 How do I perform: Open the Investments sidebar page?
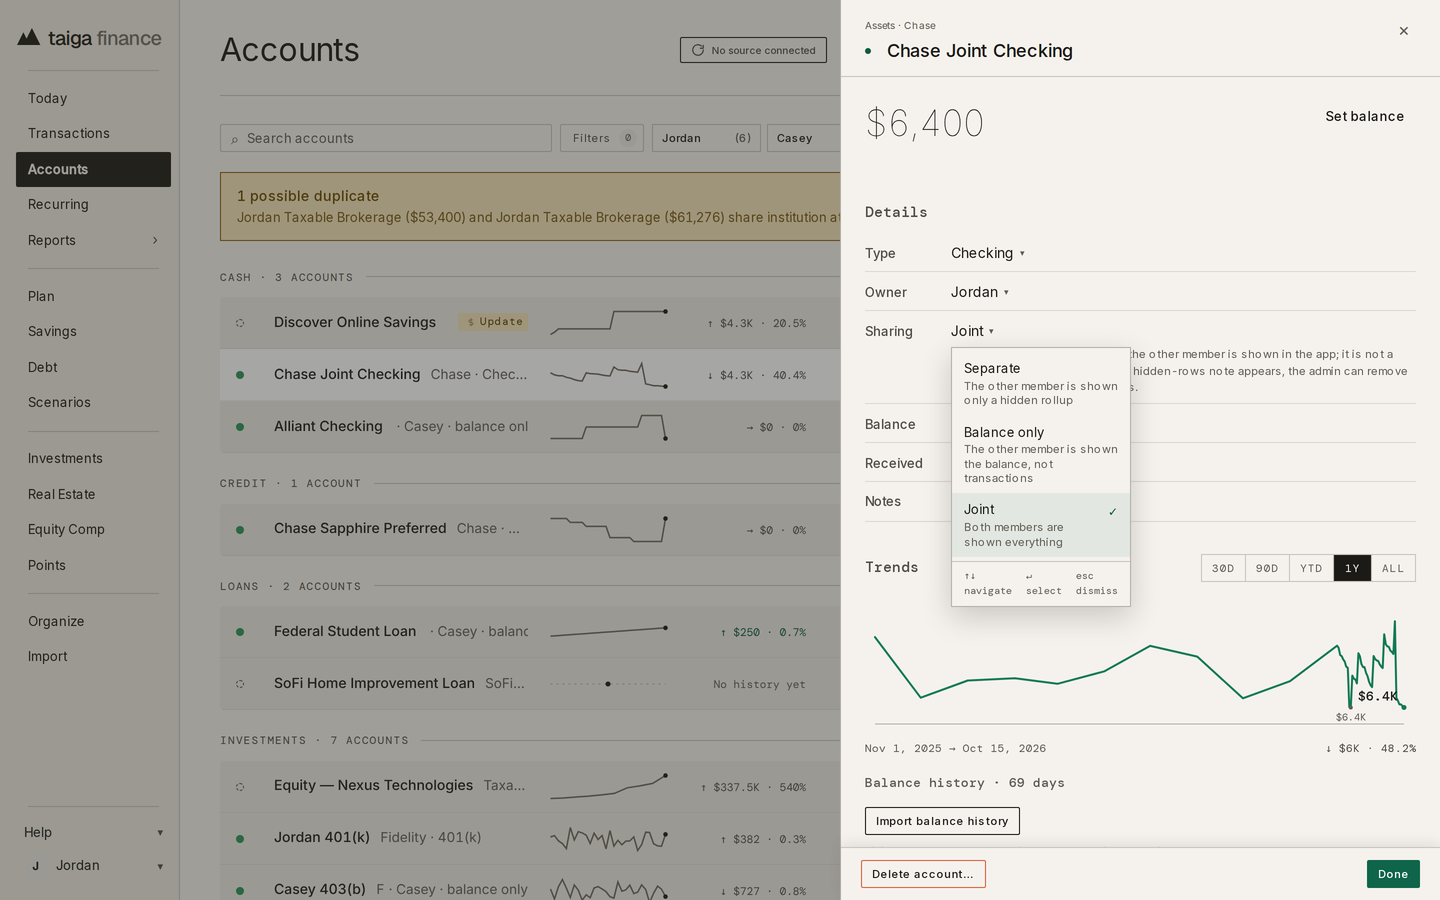coord(93,458)
